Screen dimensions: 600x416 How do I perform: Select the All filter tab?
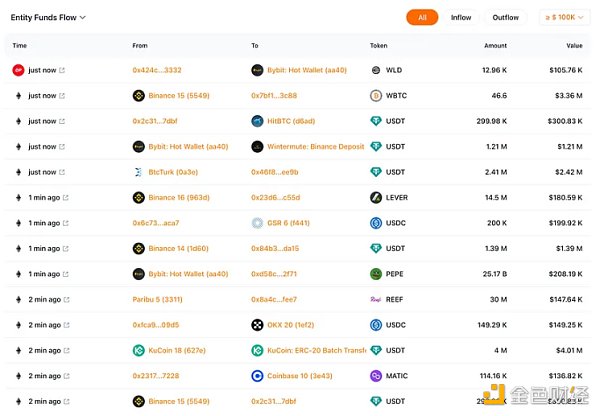click(422, 17)
